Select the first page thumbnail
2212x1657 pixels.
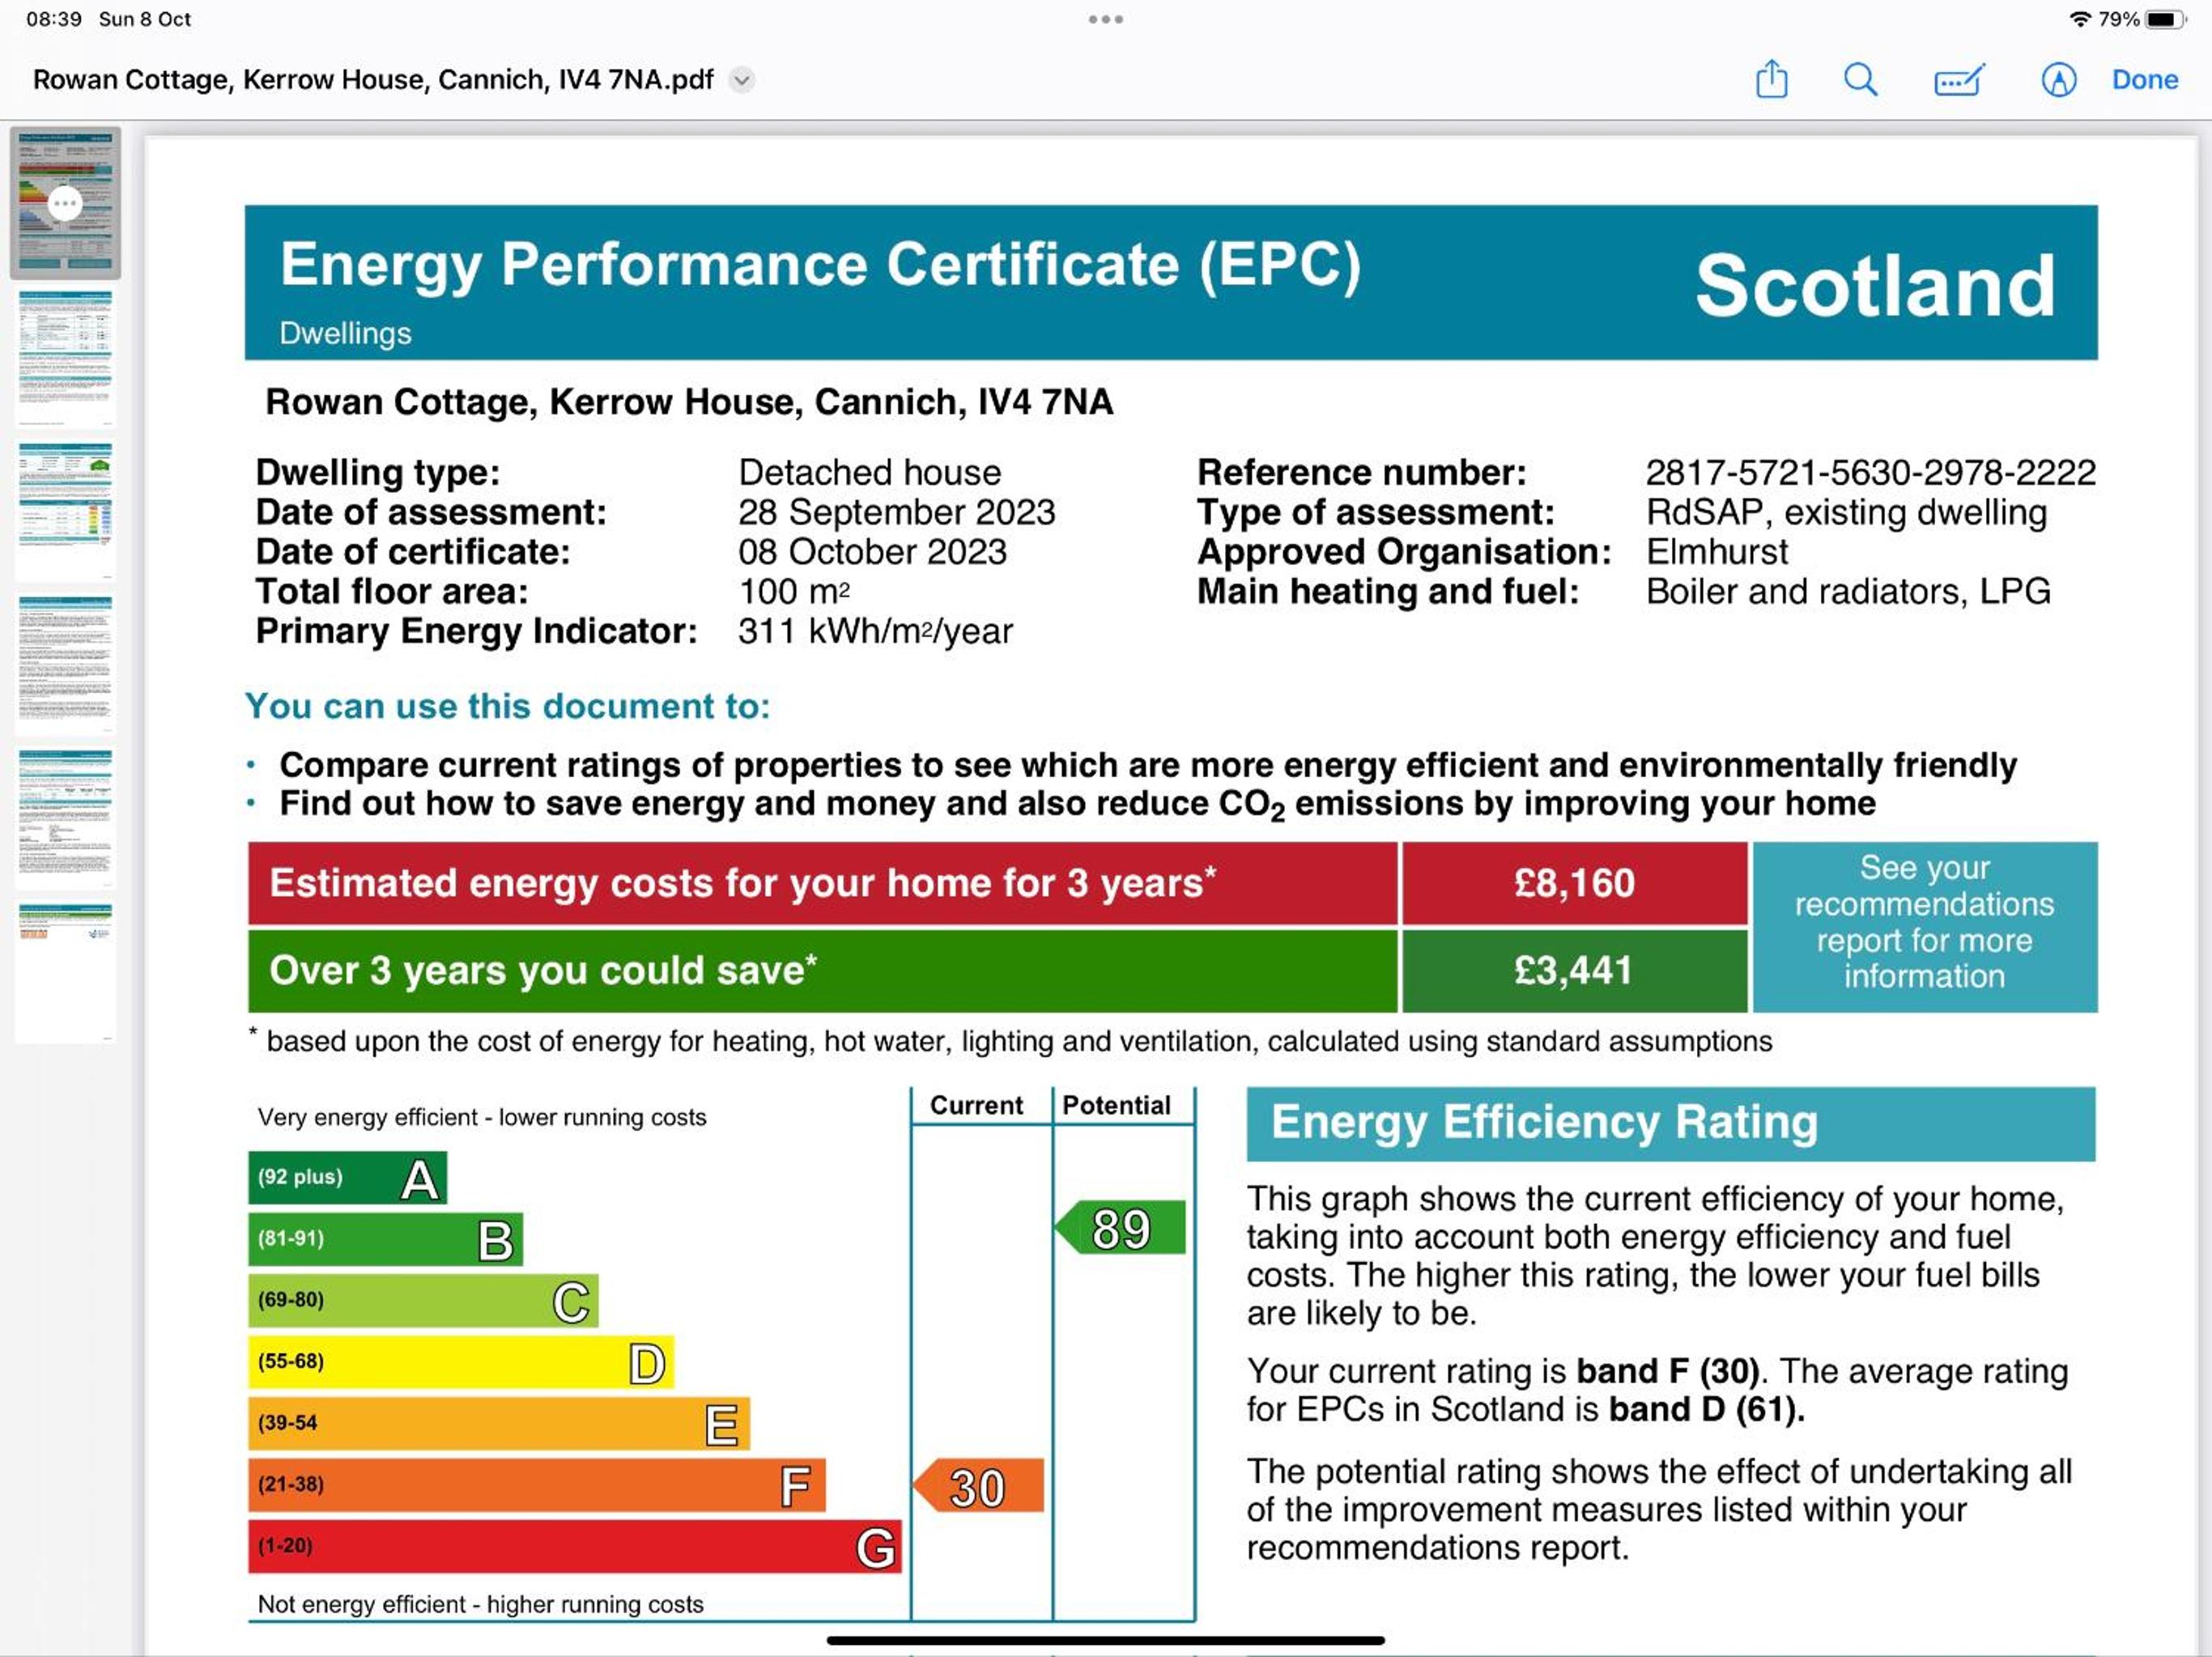tap(65, 202)
